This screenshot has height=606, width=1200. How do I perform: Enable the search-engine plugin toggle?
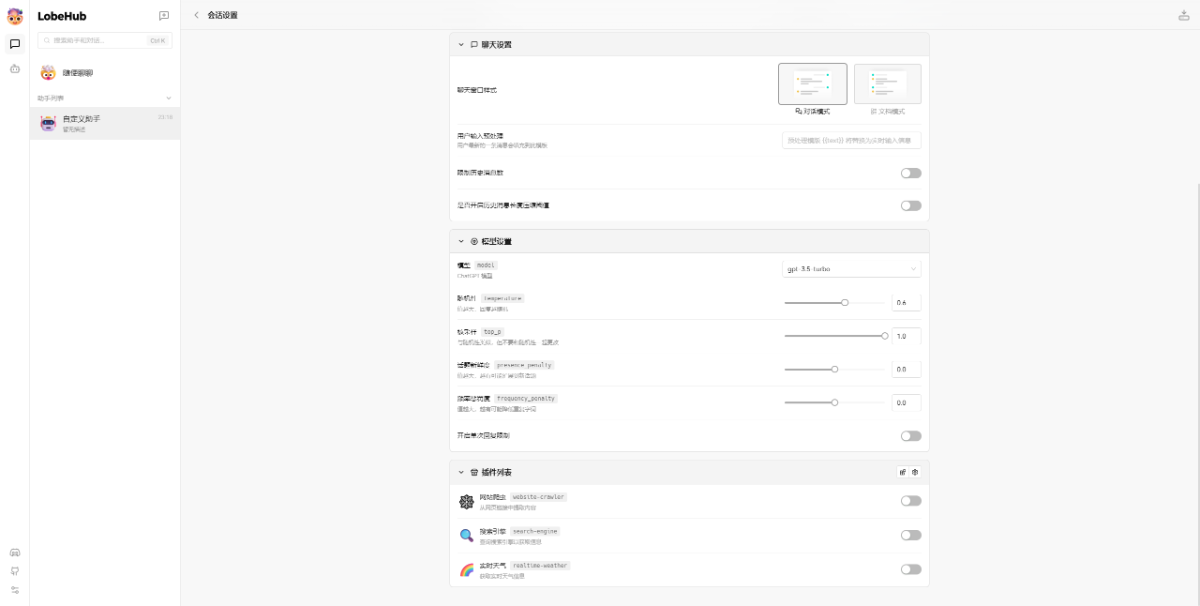(x=910, y=535)
